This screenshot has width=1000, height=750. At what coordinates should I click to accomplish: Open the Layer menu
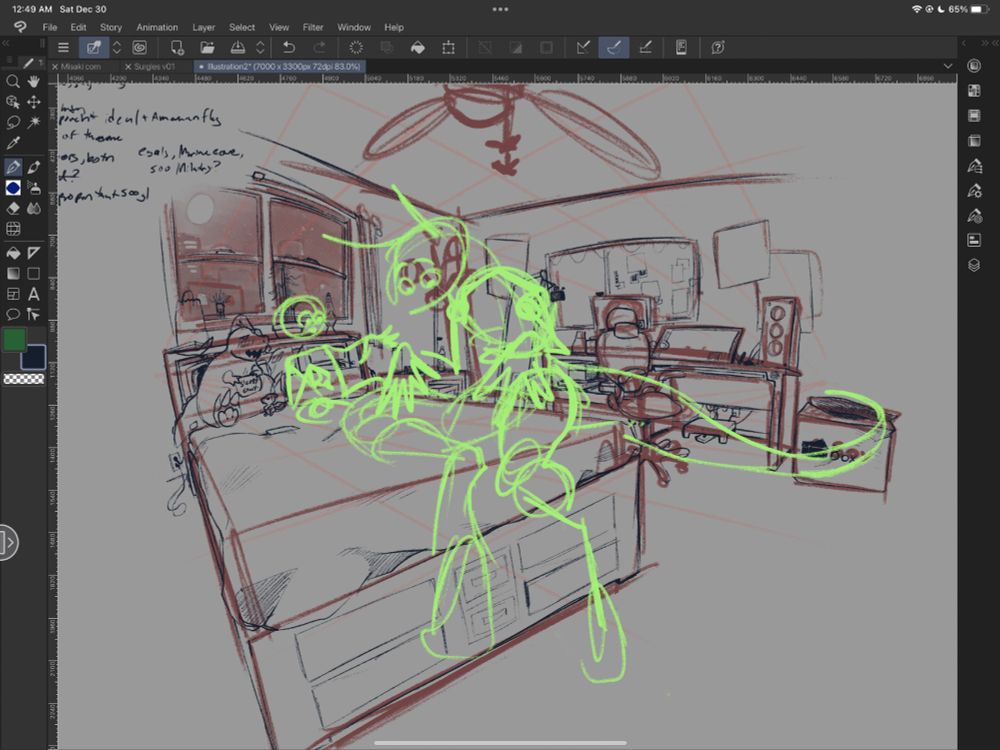(203, 27)
